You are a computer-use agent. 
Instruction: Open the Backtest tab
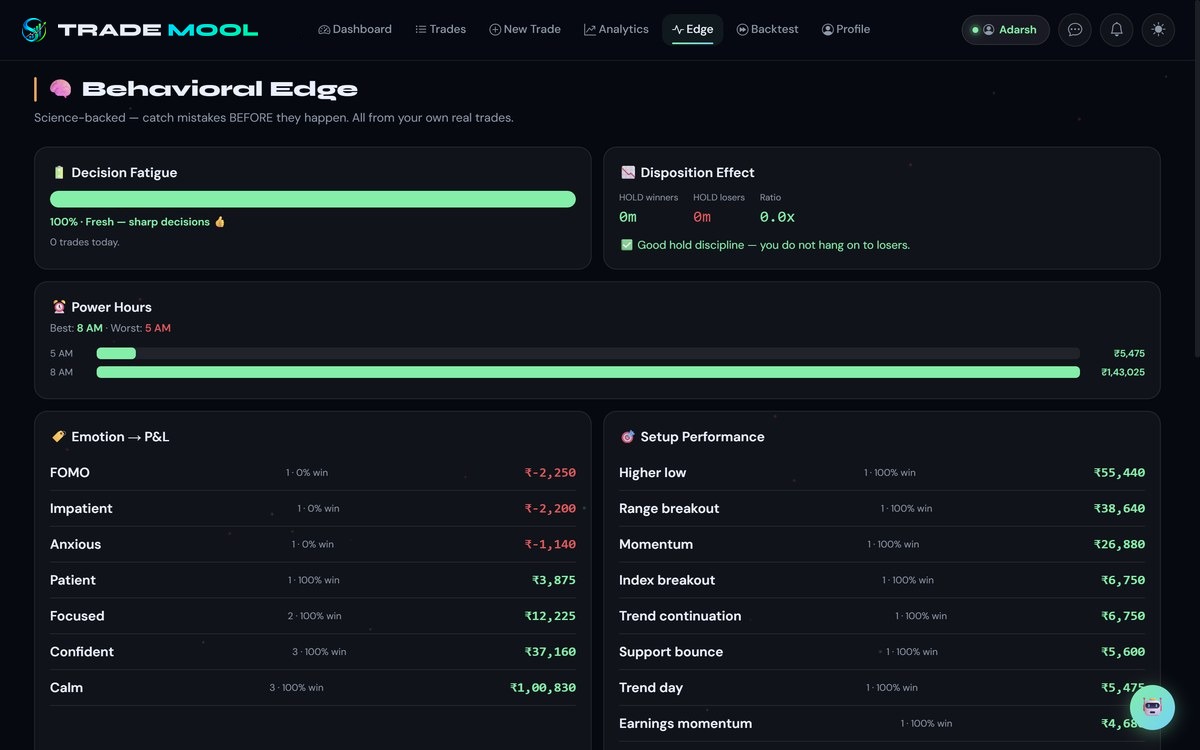[x=768, y=30]
